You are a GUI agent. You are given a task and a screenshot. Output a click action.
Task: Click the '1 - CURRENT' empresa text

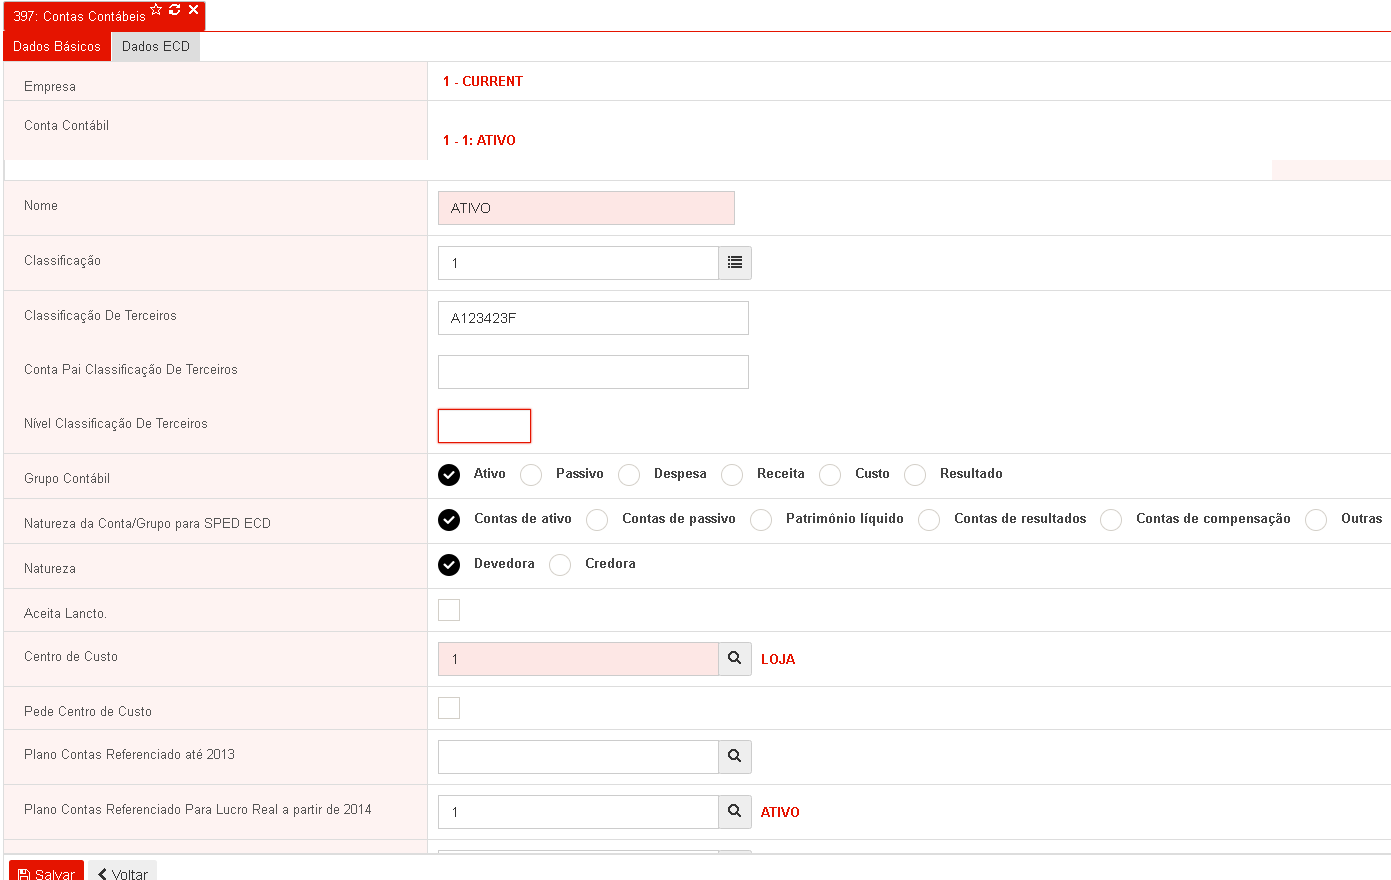tap(483, 81)
